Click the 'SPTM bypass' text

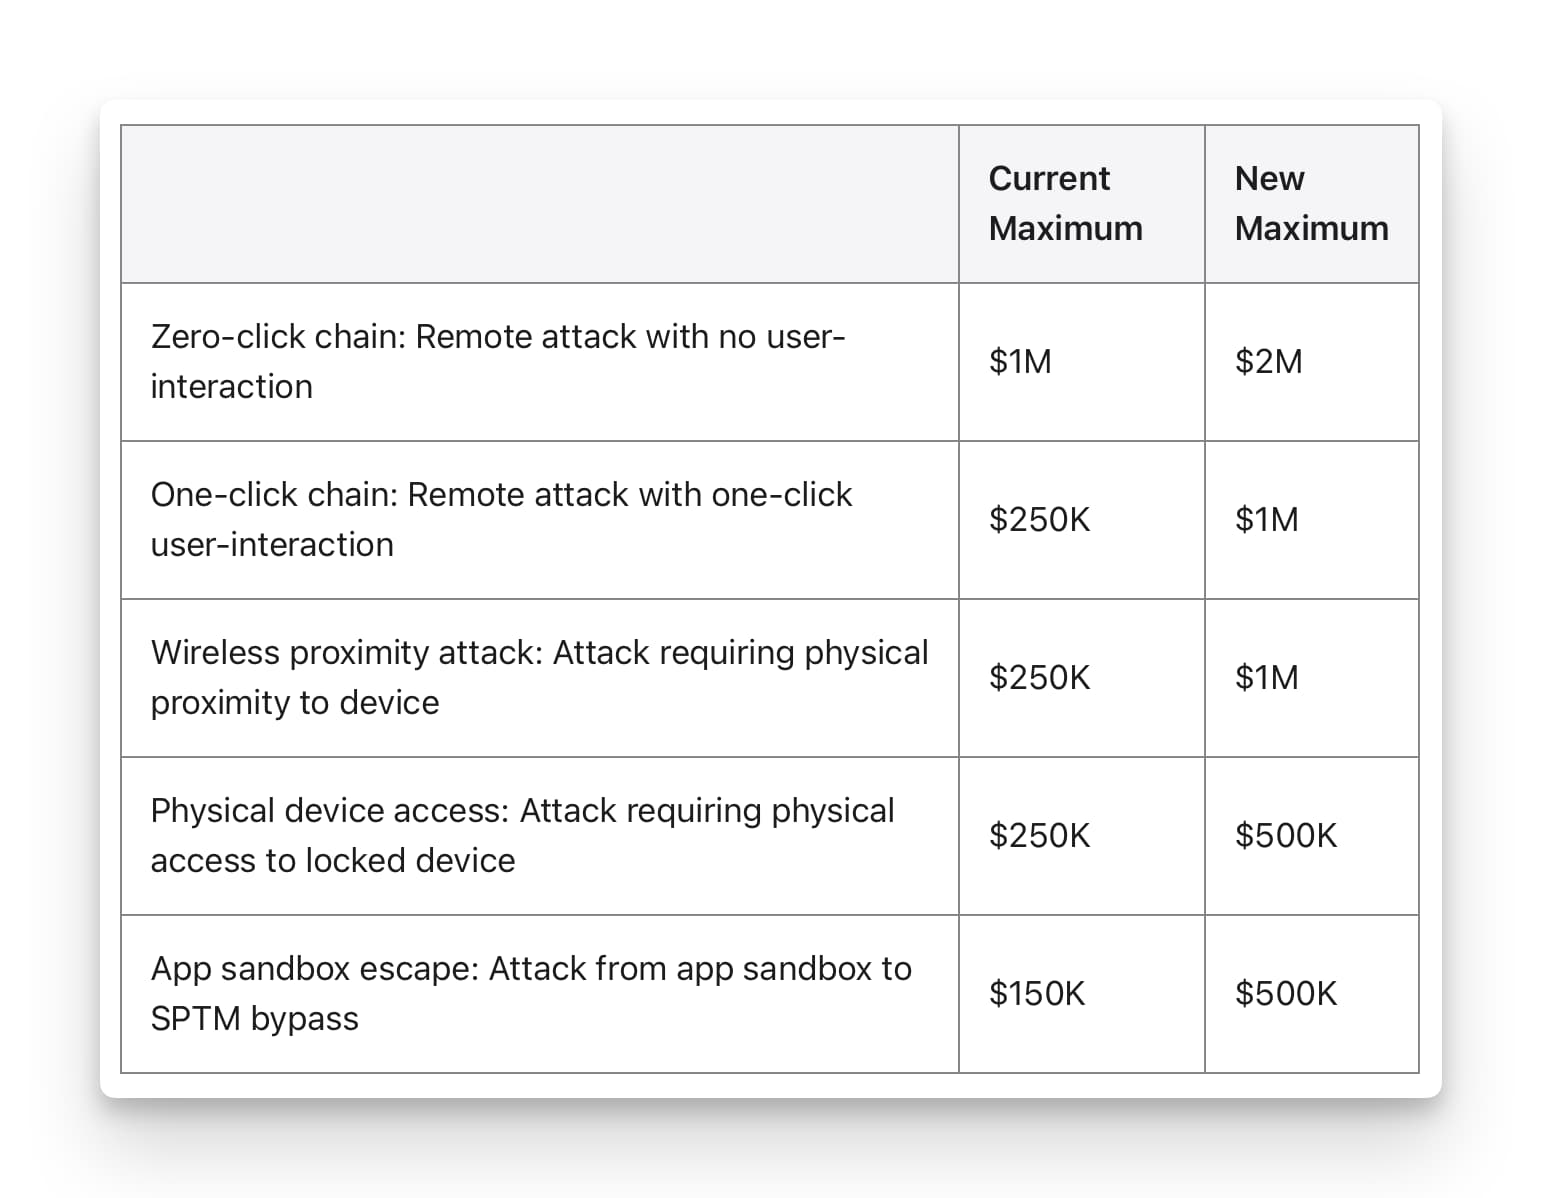coord(254,1019)
